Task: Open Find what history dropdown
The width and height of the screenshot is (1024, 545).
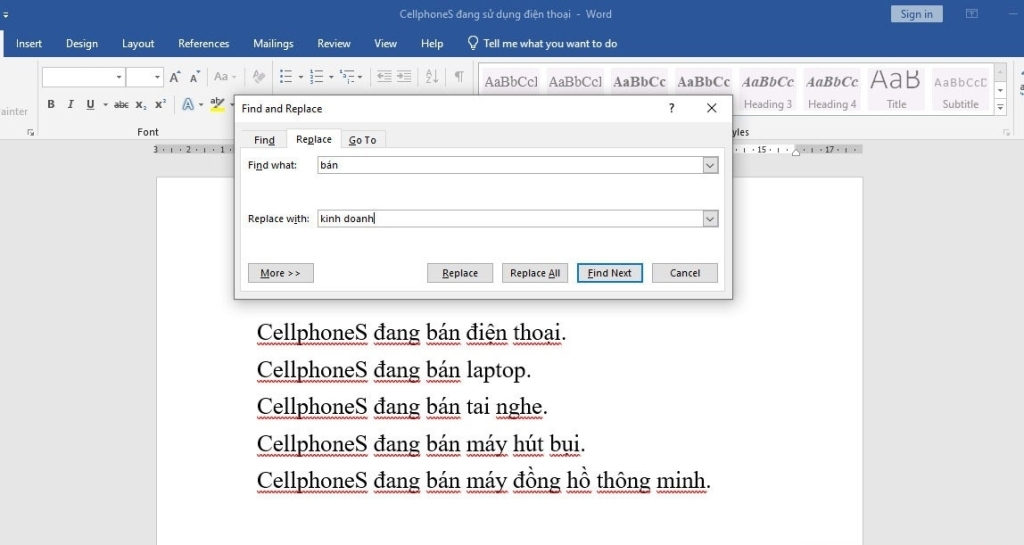Action: pos(710,165)
